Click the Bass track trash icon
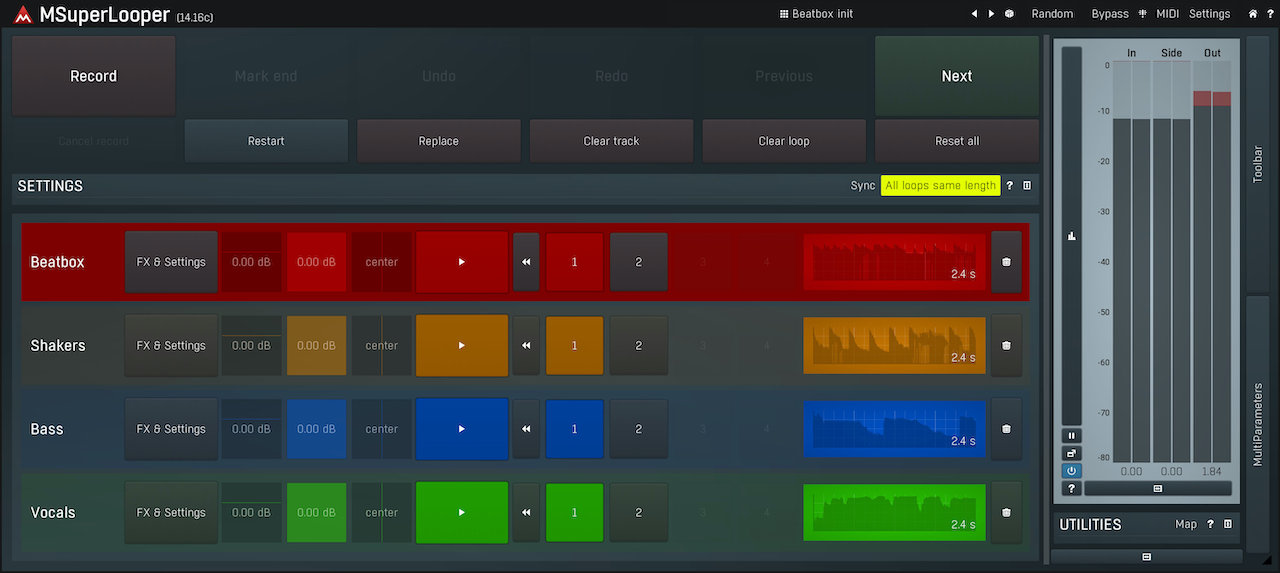Viewport: 1280px width, 573px height. (x=1006, y=429)
